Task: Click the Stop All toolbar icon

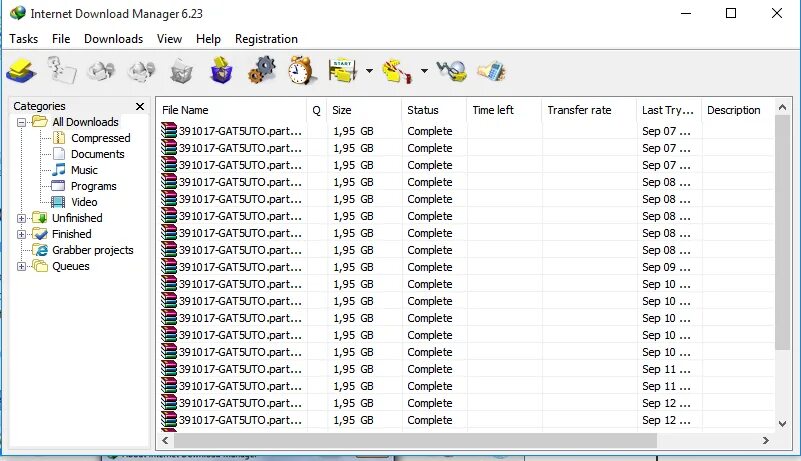Action: point(142,71)
